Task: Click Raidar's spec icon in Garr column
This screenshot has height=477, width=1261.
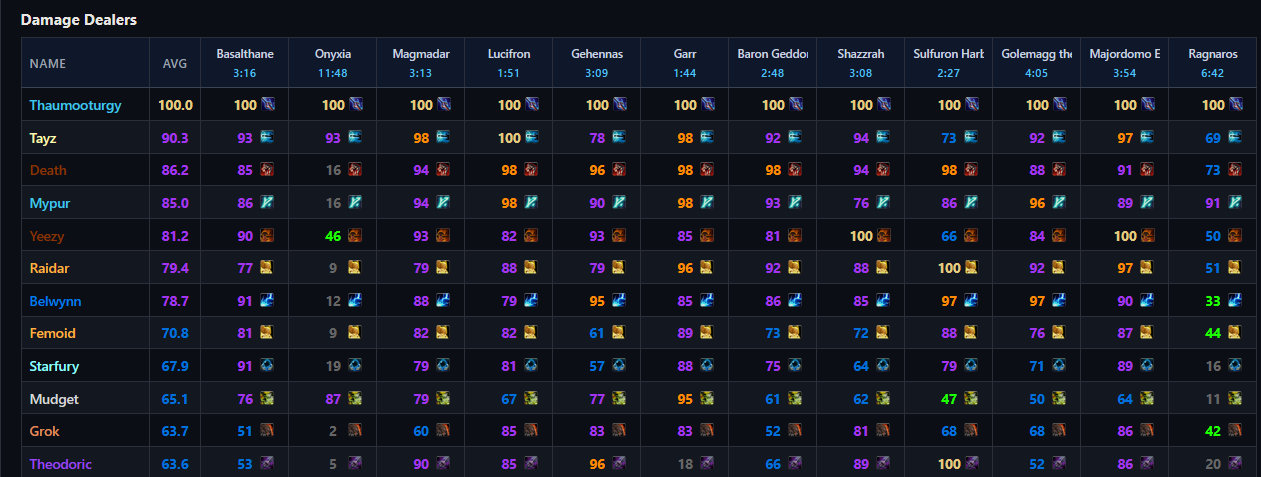Action: point(707,268)
